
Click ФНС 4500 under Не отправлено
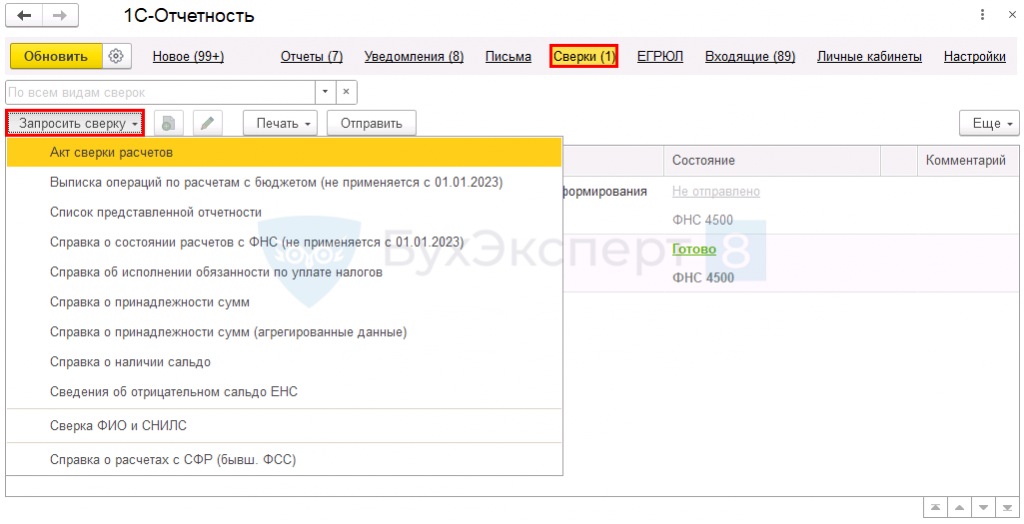(x=703, y=220)
